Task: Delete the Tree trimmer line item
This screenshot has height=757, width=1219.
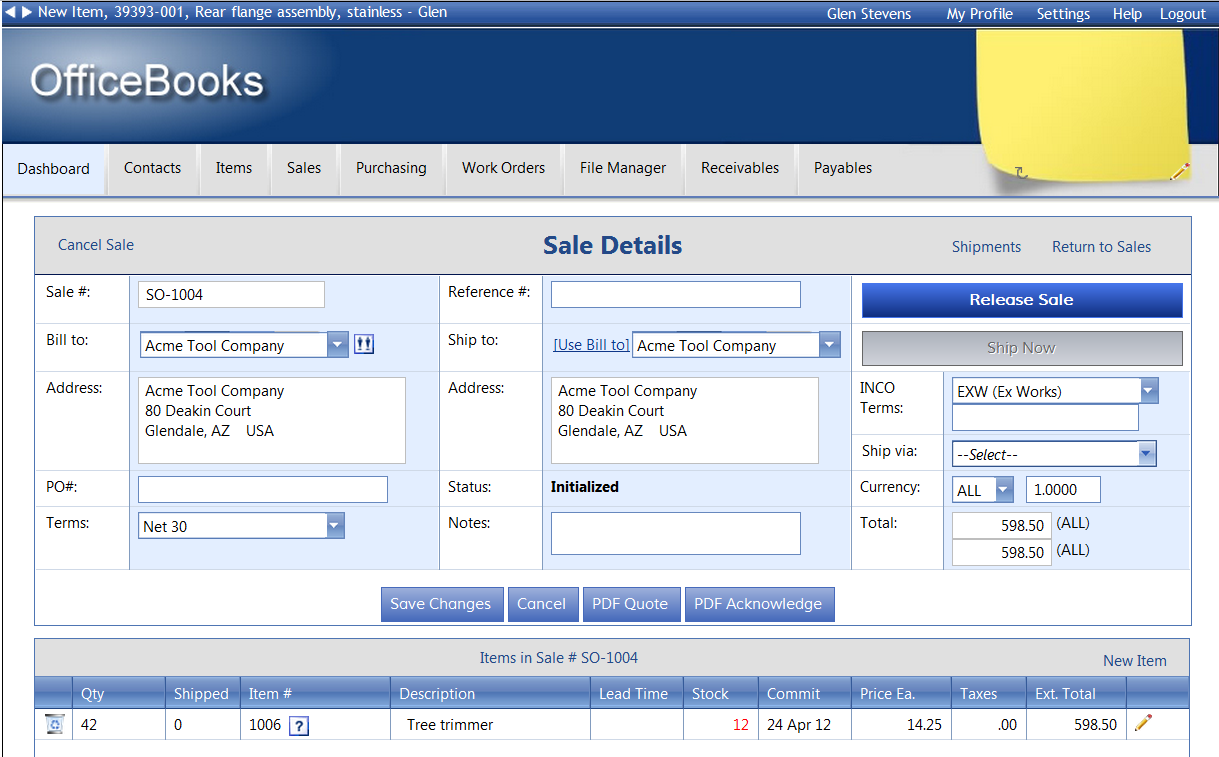Action: point(53,723)
